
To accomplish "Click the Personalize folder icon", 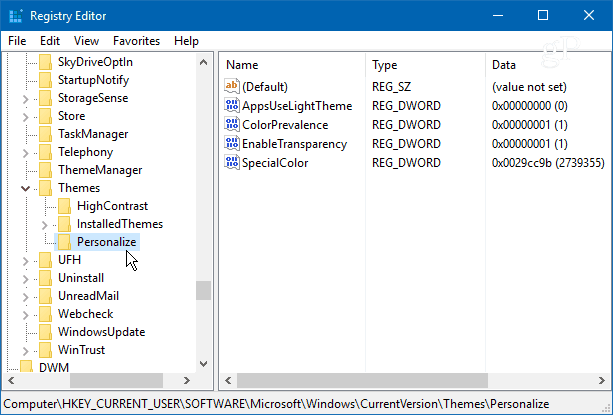I will [x=64, y=242].
